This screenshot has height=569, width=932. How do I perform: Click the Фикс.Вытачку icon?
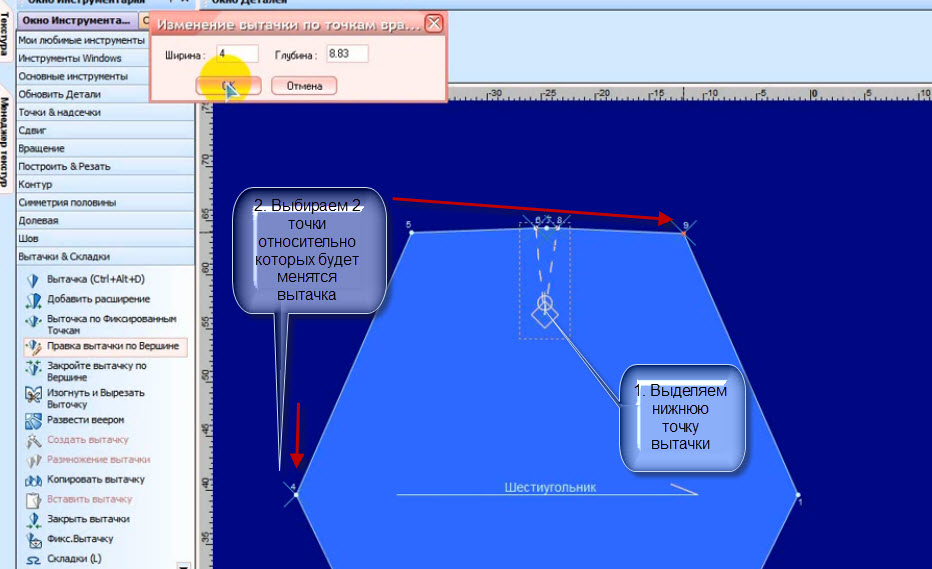coord(33,540)
